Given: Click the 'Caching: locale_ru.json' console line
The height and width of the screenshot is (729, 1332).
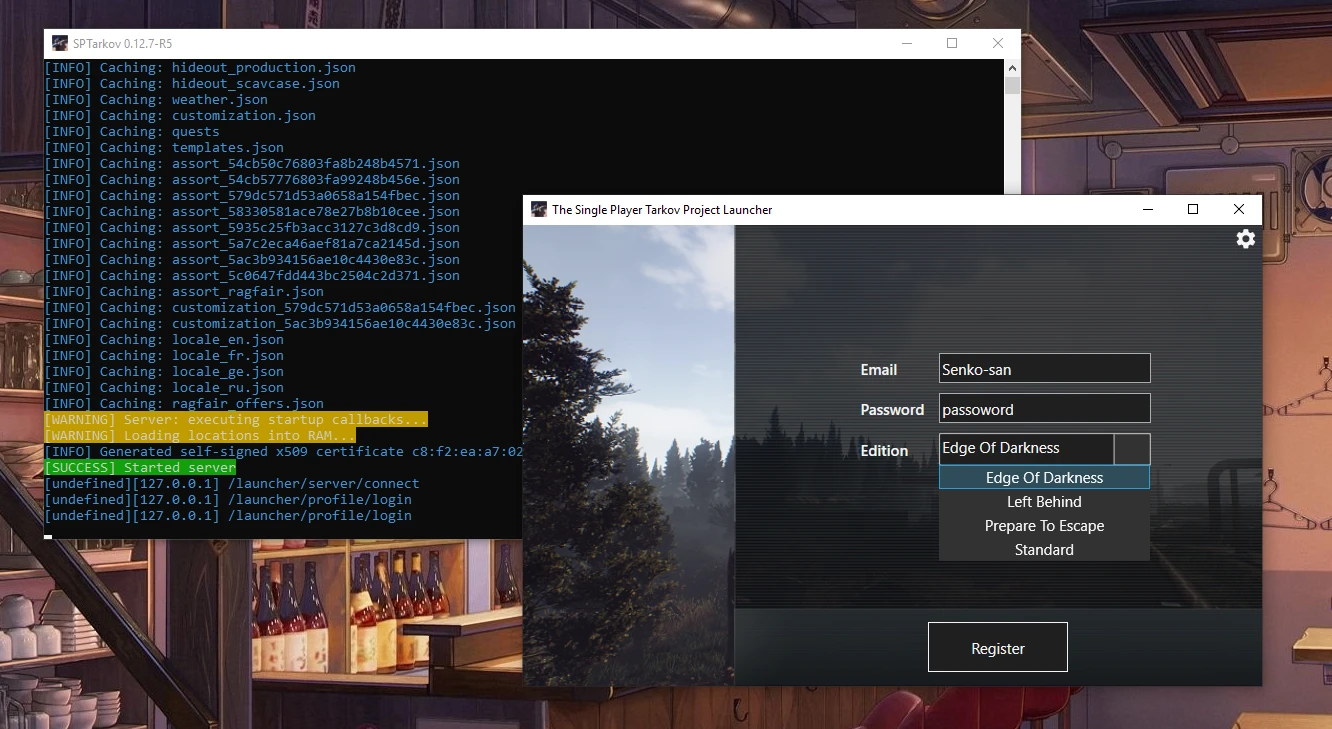Looking at the screenshot, I should point(164,387).
